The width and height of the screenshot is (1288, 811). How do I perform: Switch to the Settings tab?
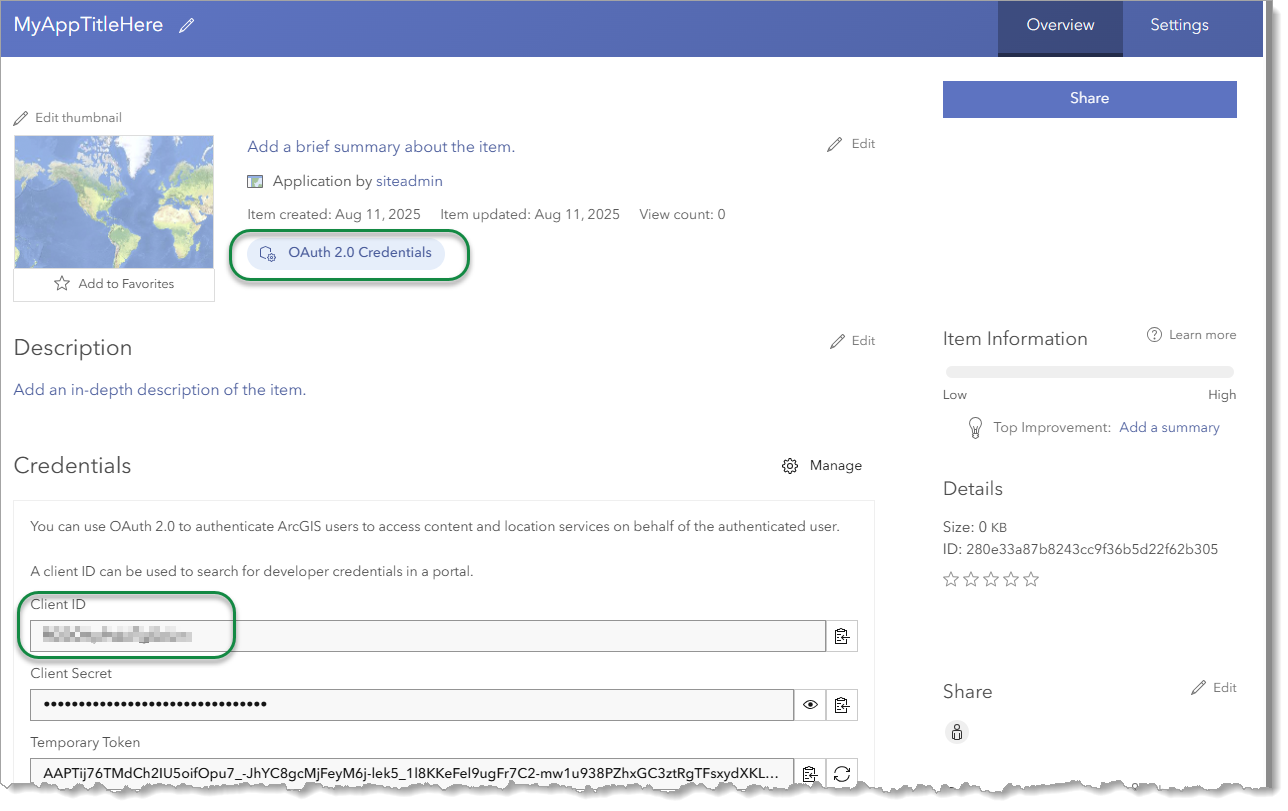1179,26
